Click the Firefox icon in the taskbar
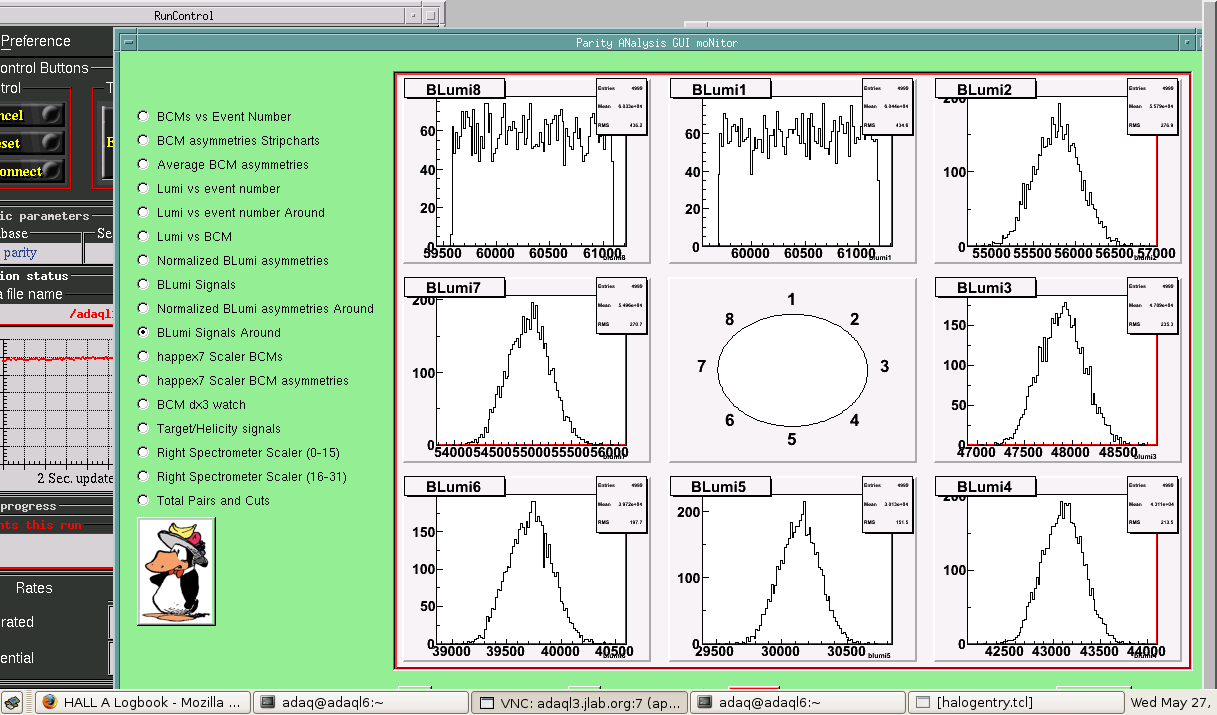 48,703
